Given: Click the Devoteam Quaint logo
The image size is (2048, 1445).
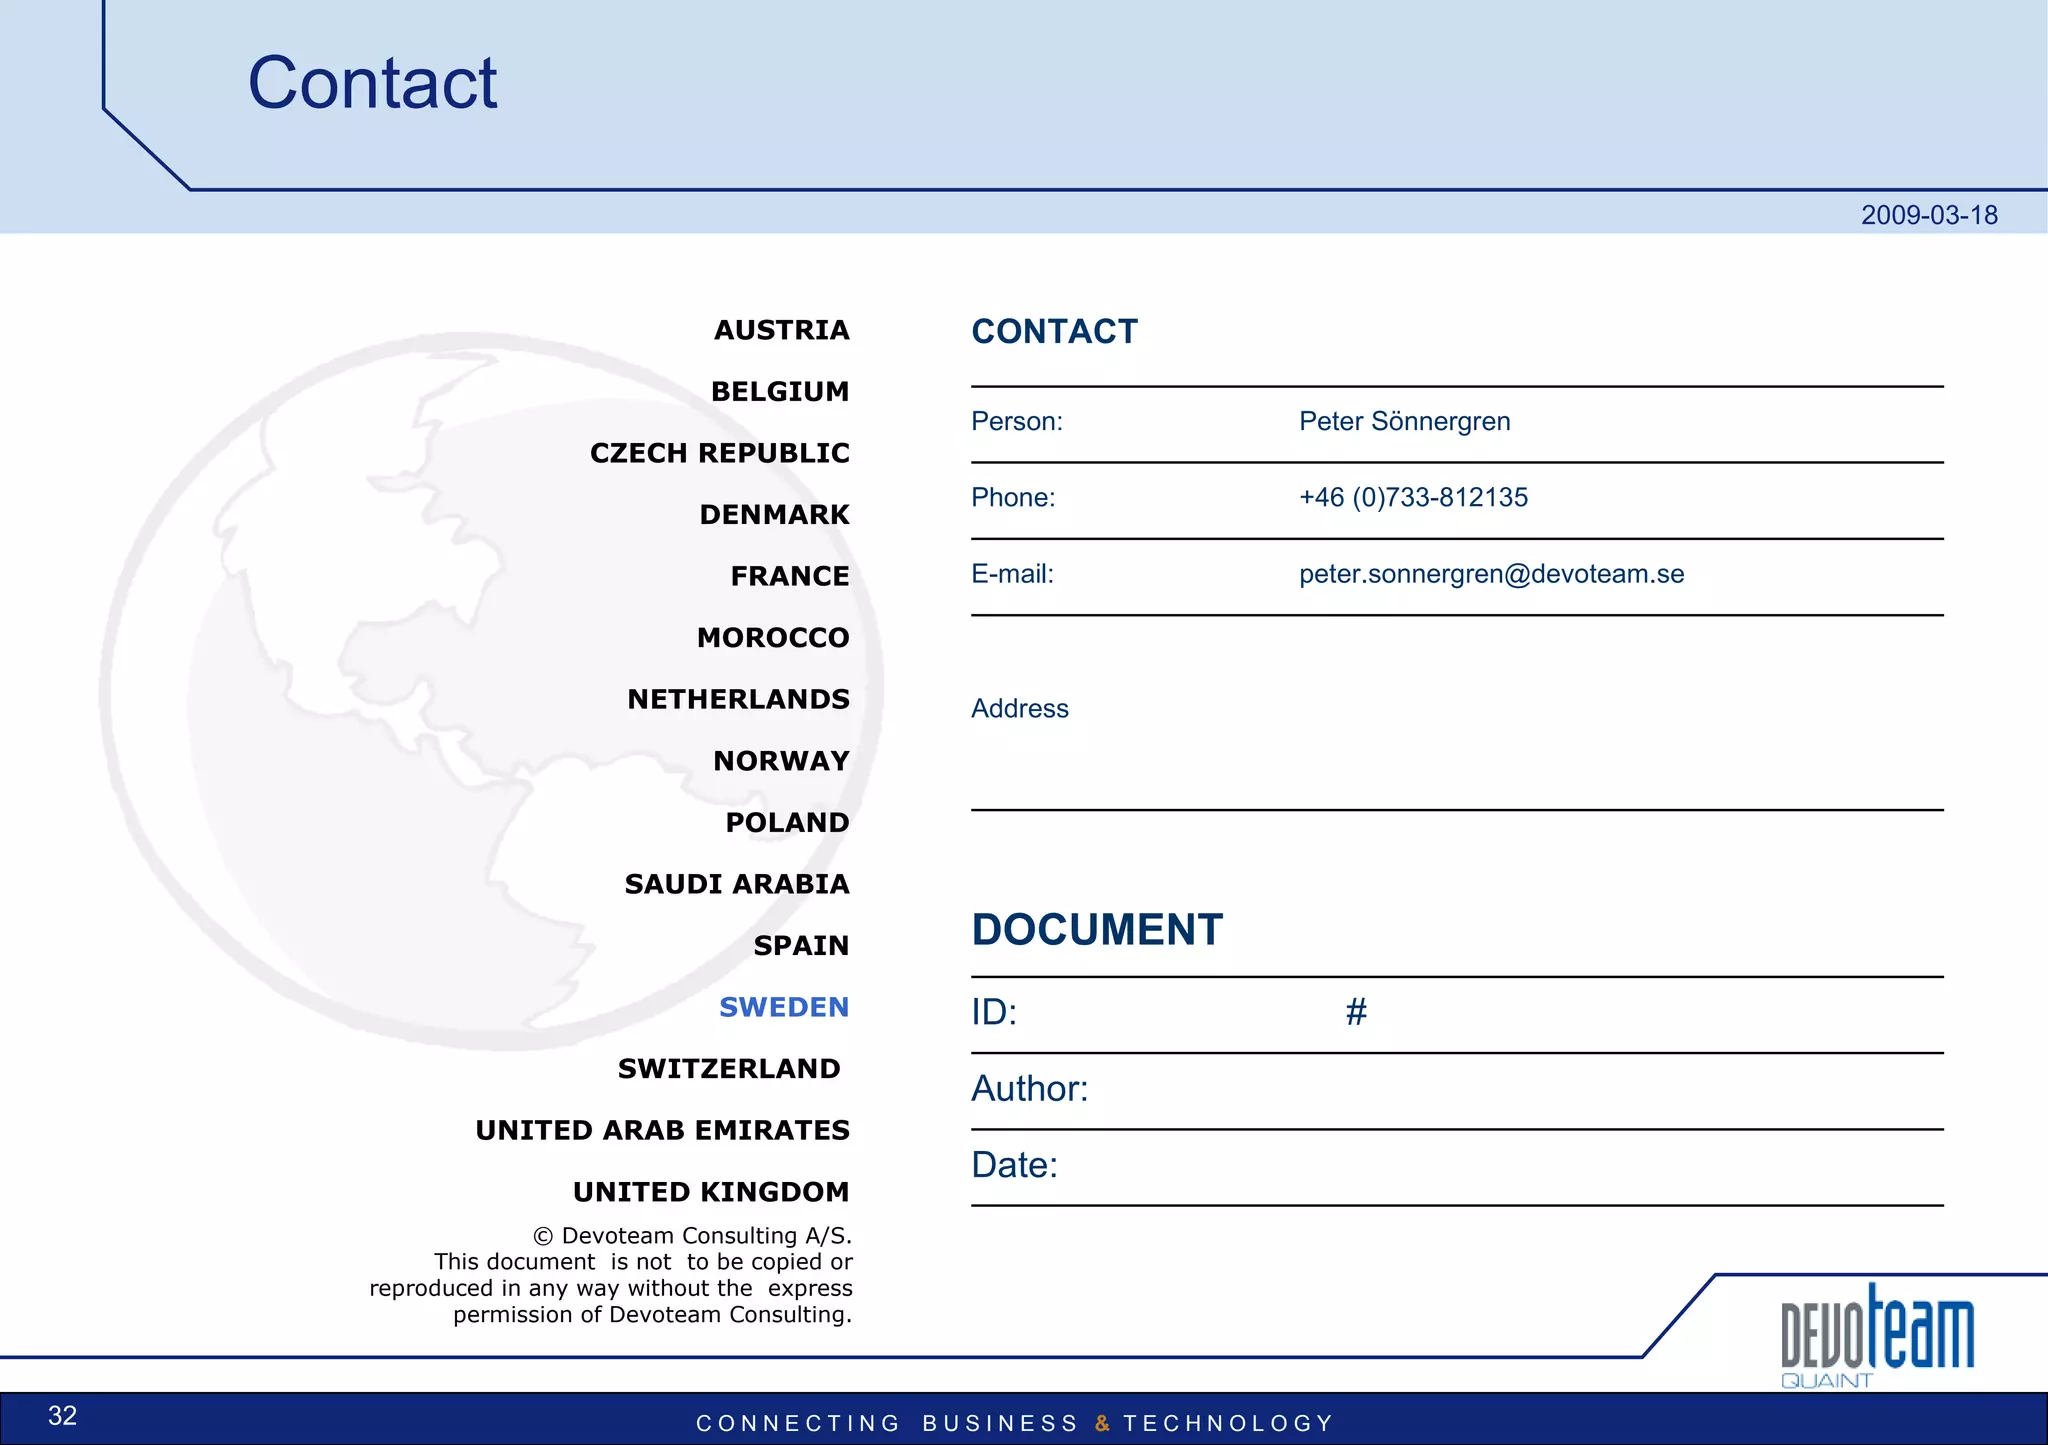Looking at the screenshot, I should coord(1877,1335).
